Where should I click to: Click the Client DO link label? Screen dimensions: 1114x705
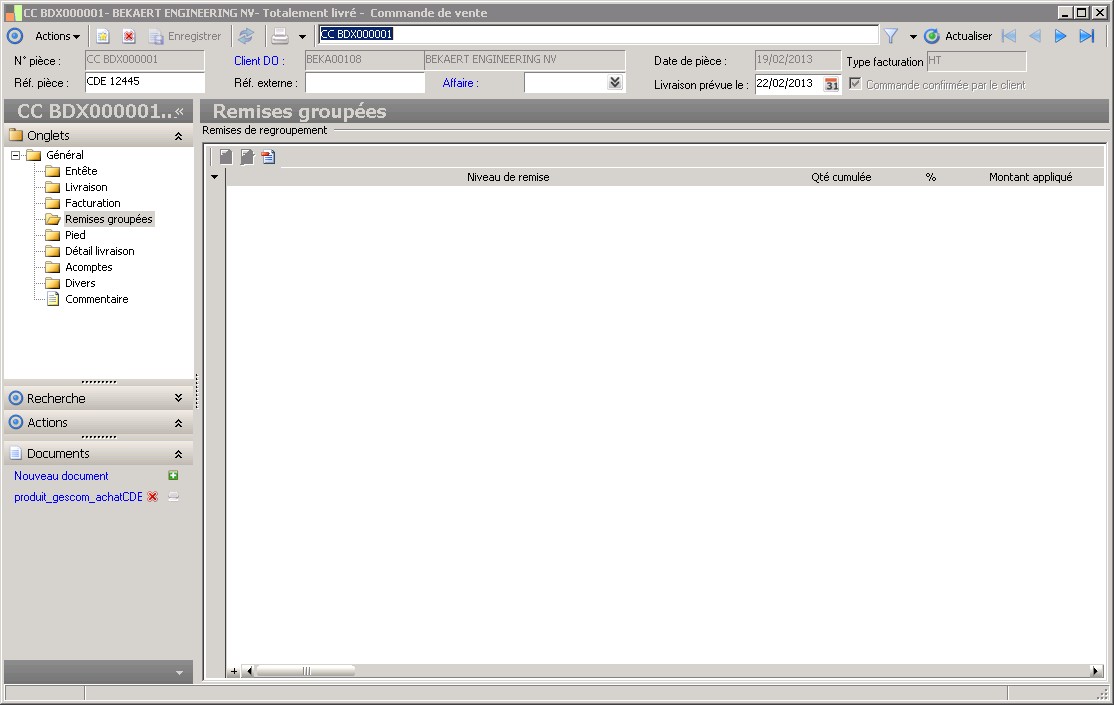coord(259,61)
